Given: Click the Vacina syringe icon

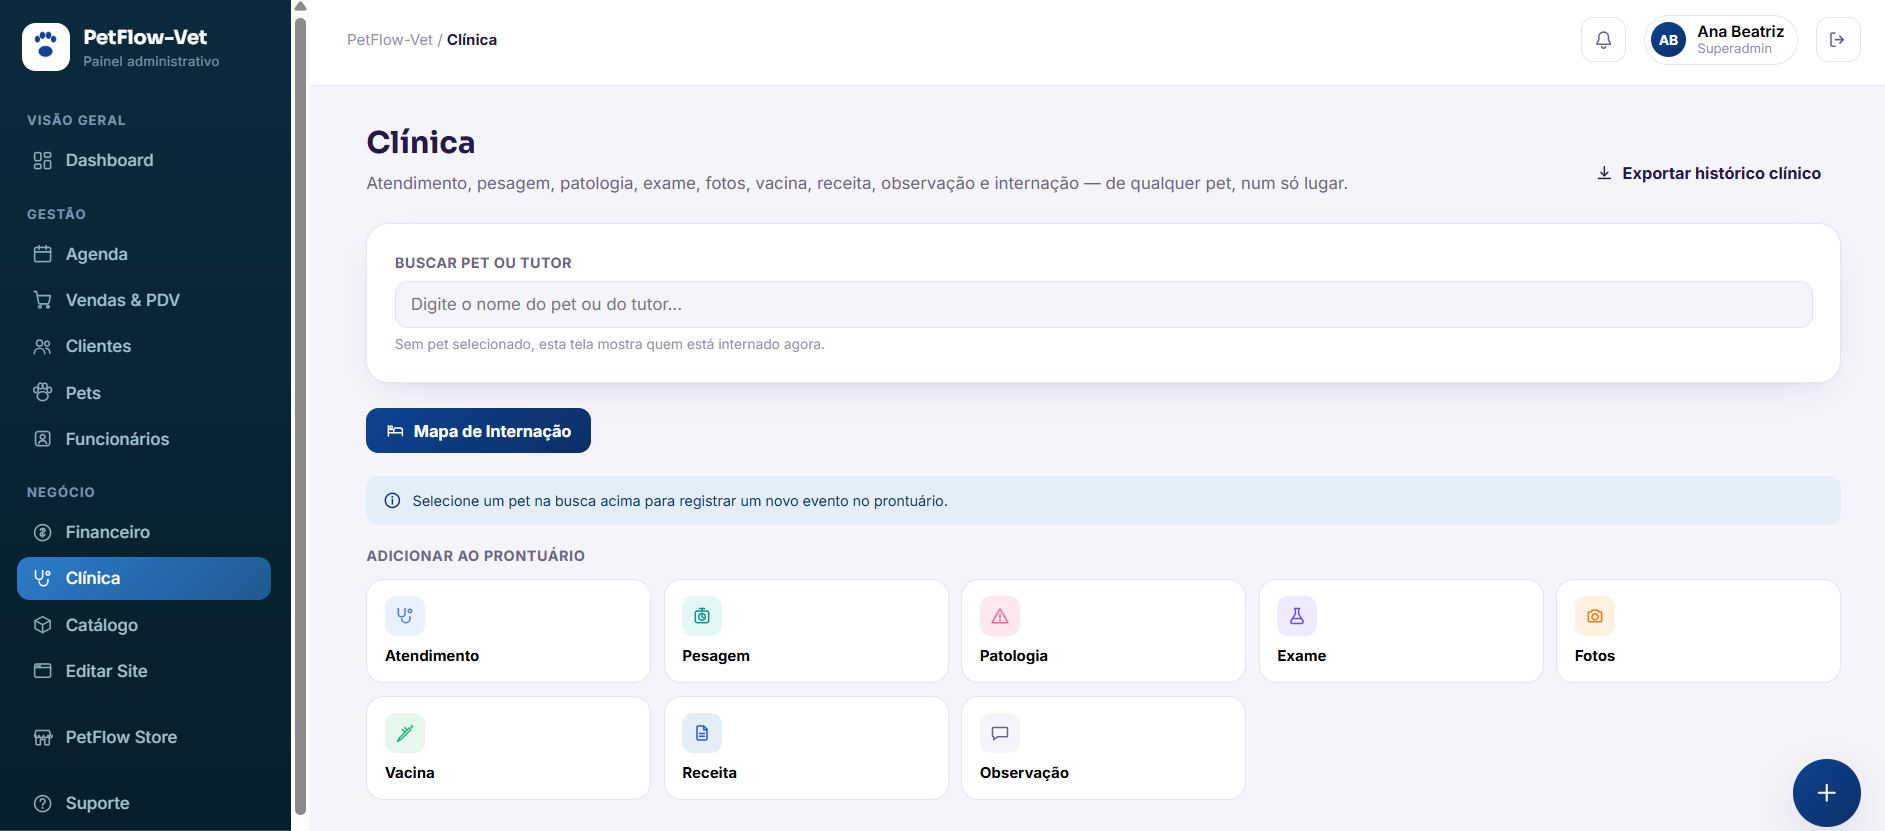Looking at the screenshot, I should (x=405, y=733).
